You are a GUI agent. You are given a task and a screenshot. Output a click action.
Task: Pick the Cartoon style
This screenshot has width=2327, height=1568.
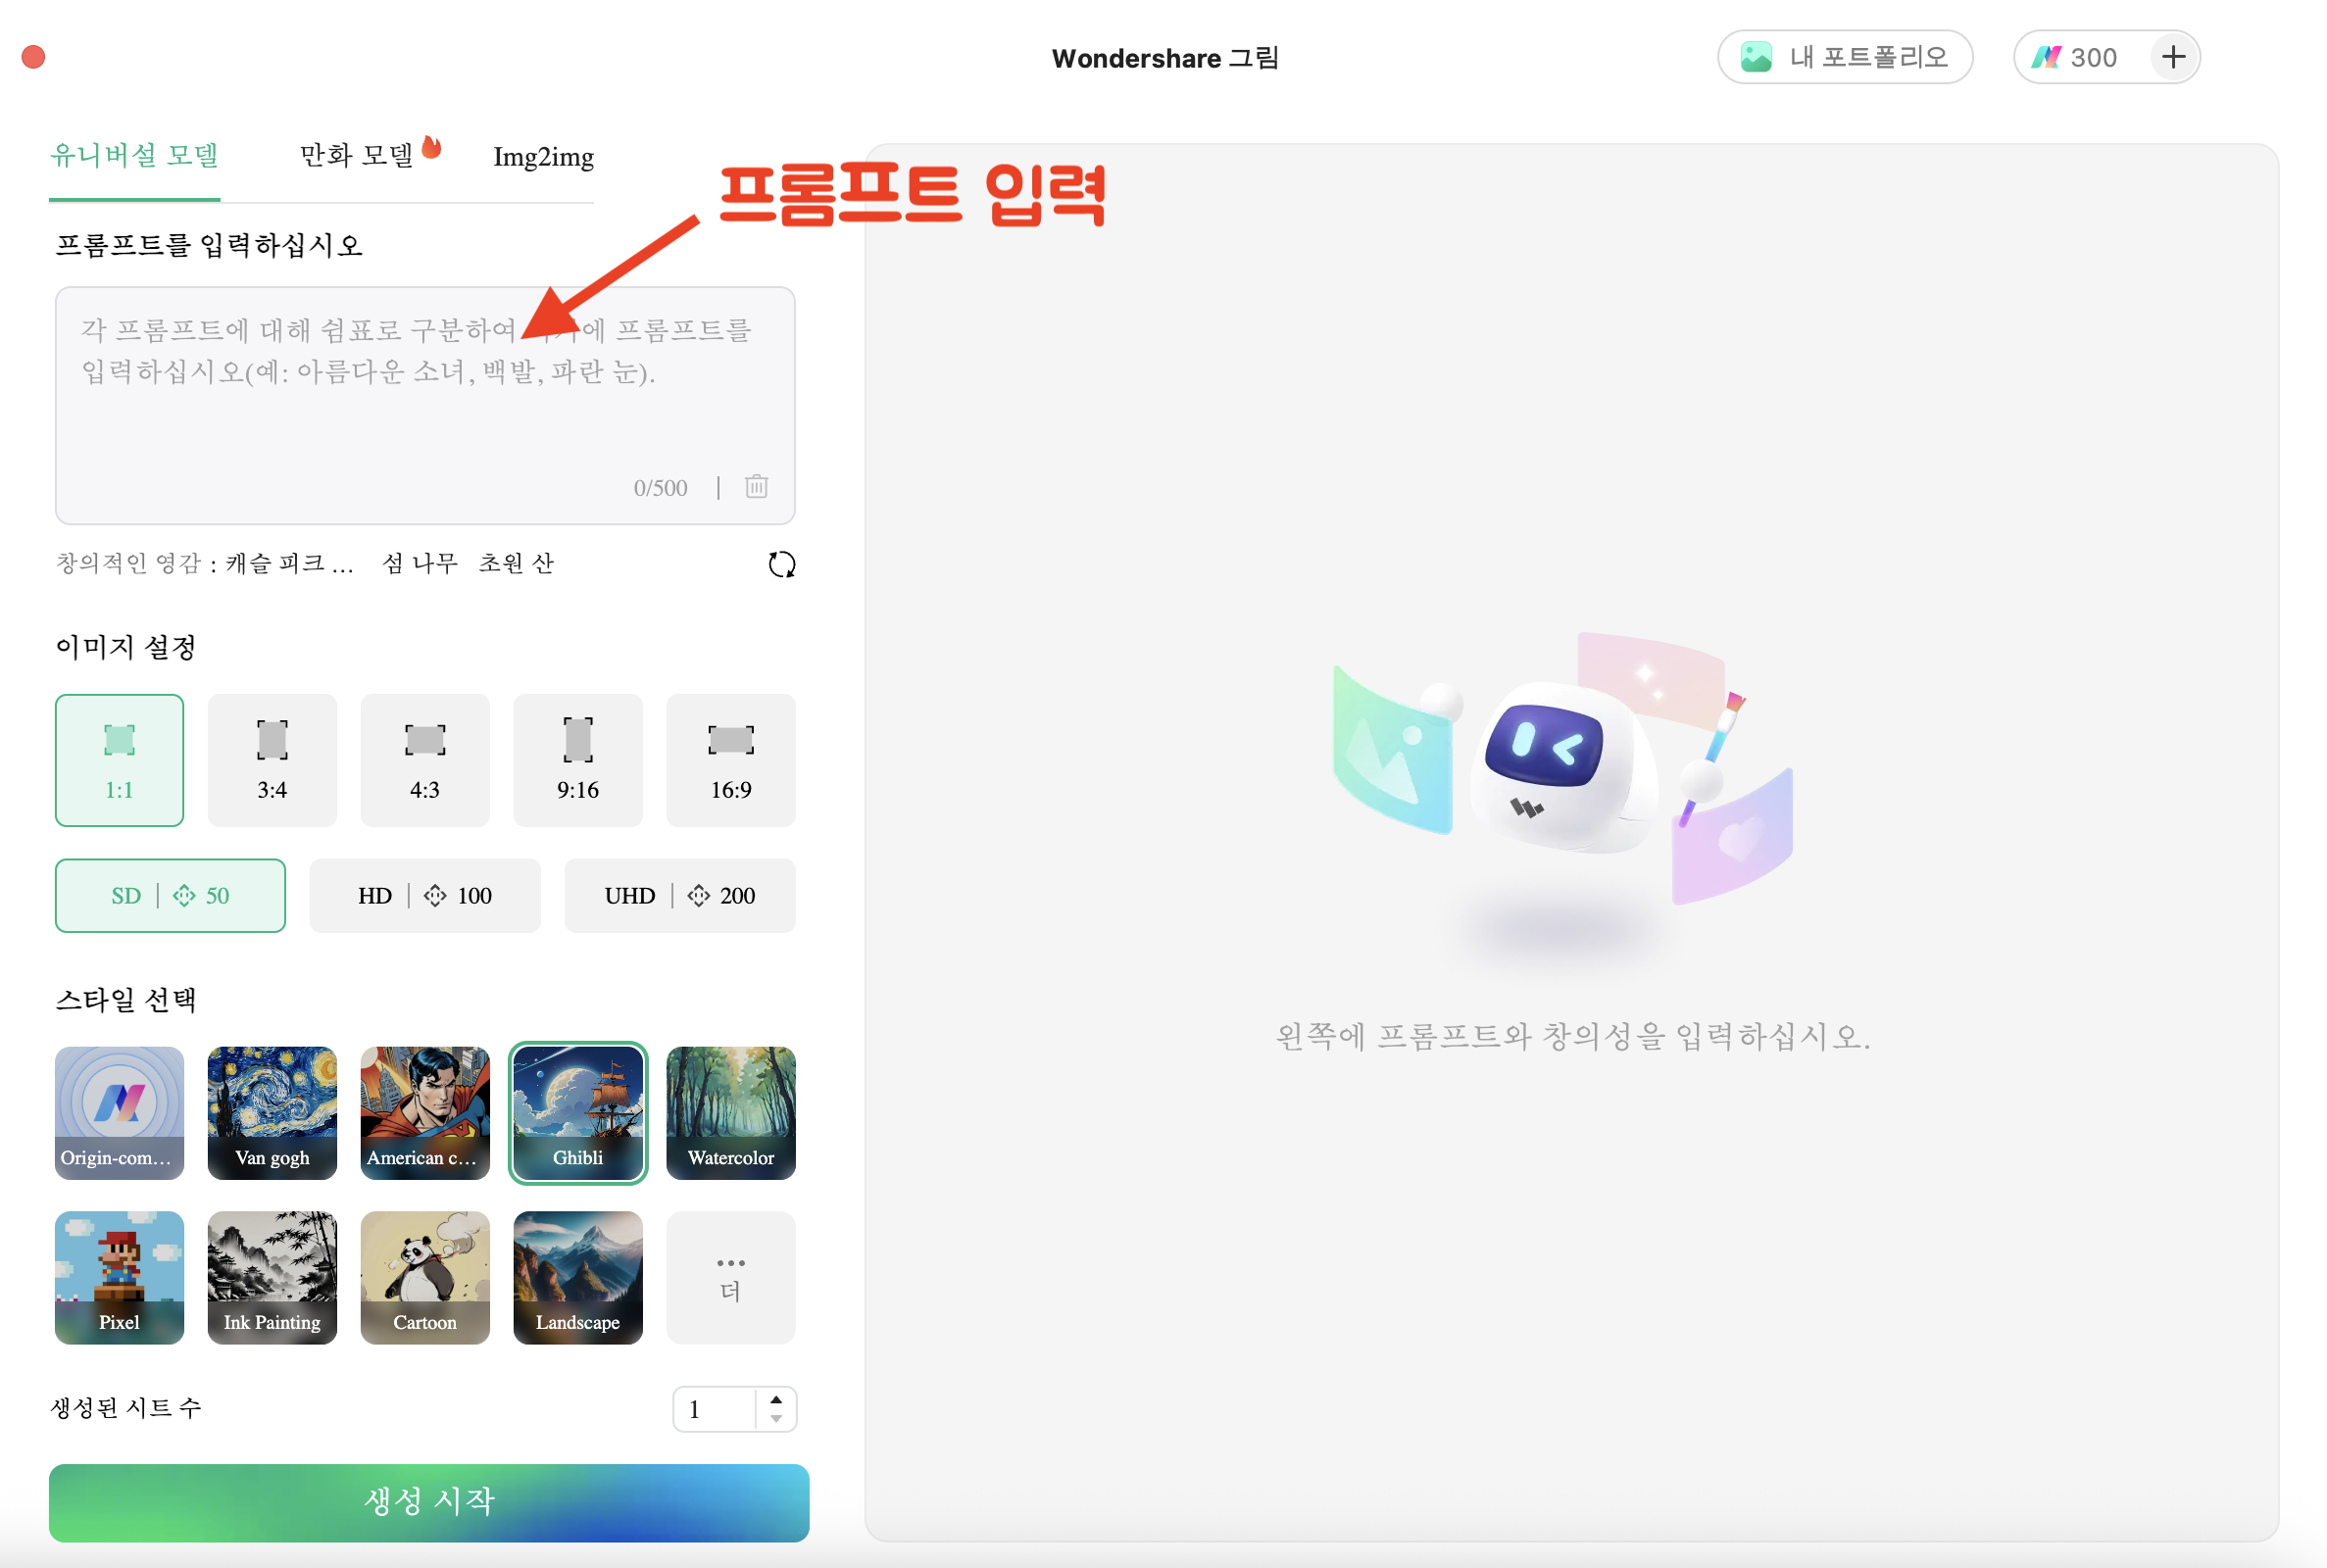pyautogui.click(x=425, y=1278)
